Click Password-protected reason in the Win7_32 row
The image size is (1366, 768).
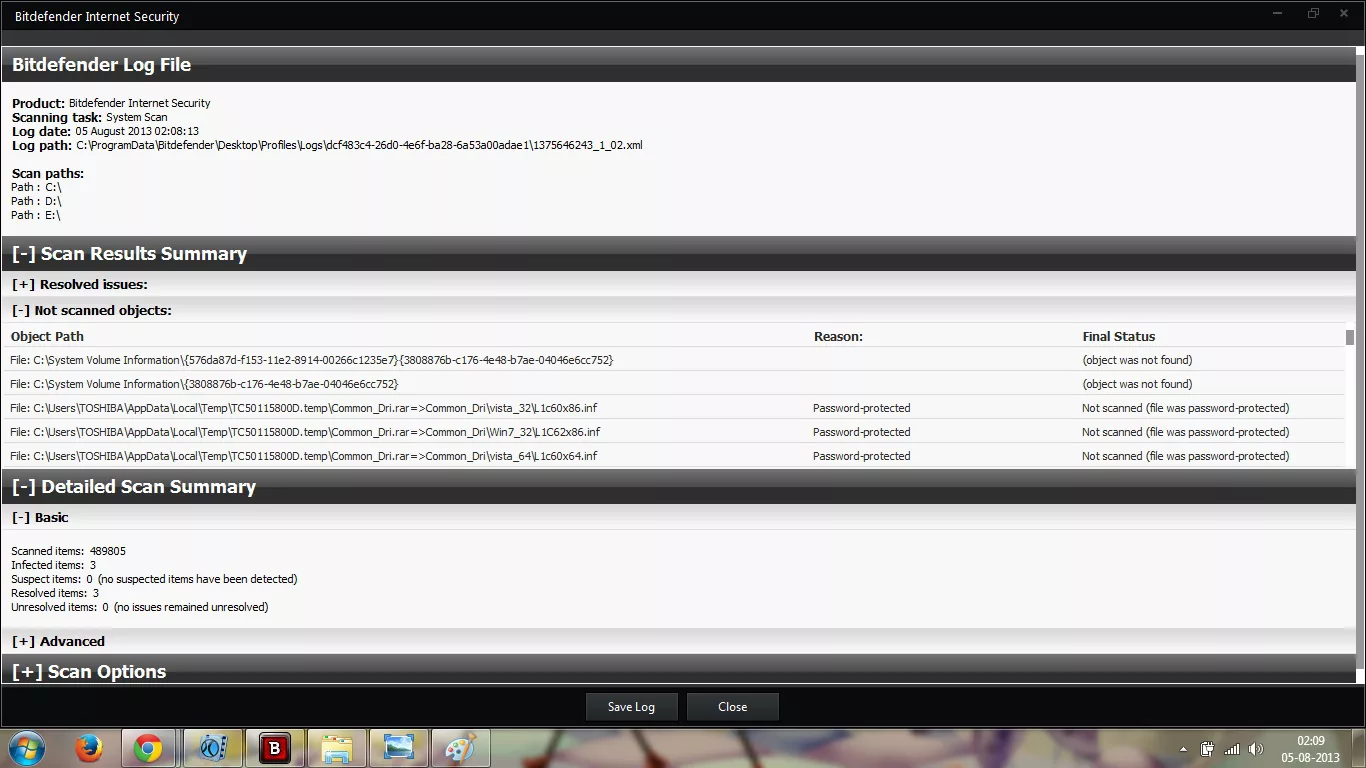[x=861, y=432]
